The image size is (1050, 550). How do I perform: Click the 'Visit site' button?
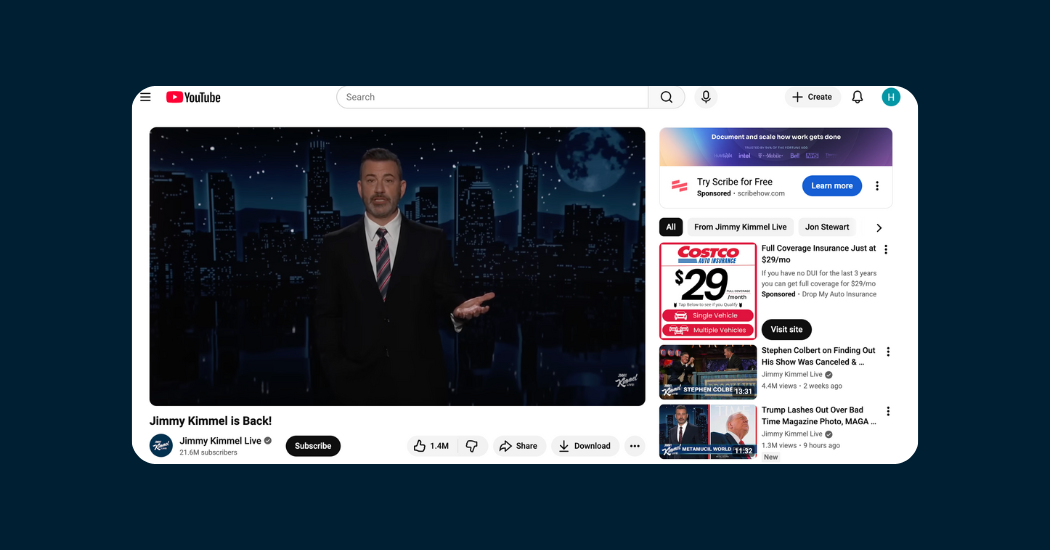tap(786, 329)
